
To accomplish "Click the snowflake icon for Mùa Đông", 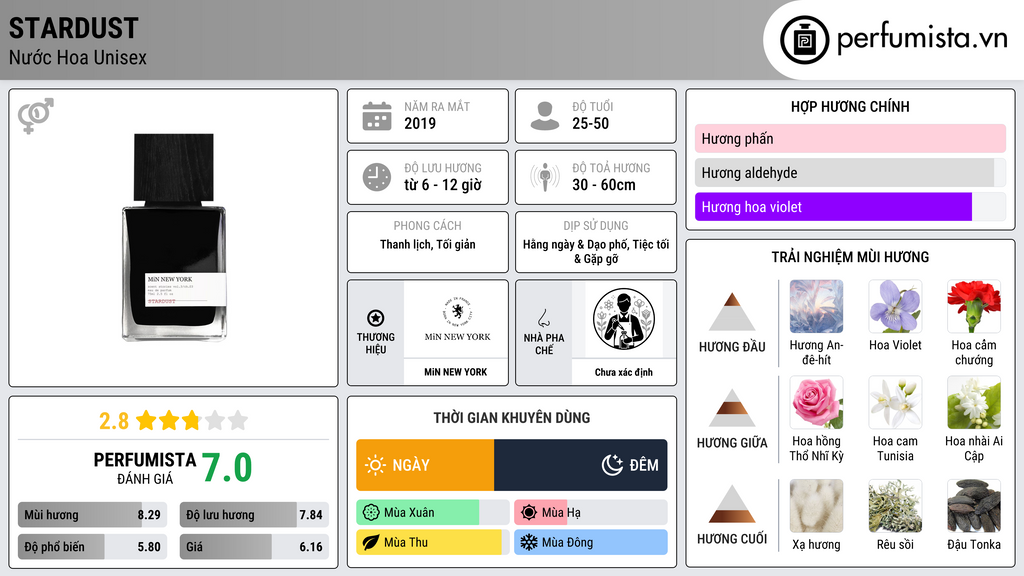I will 529,542.
